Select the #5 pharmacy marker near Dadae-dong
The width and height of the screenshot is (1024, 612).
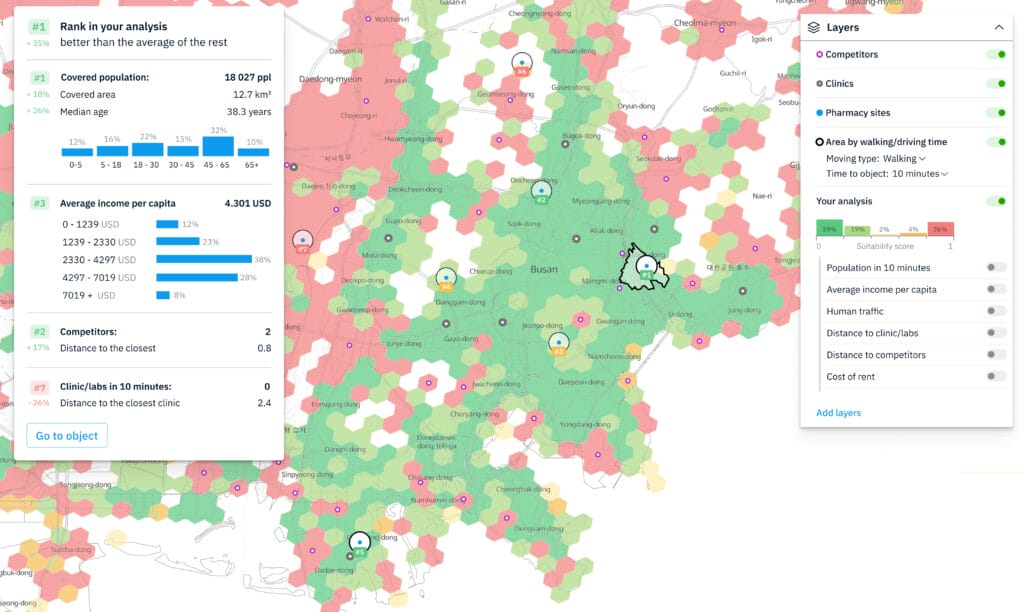[x=359, y=543]
